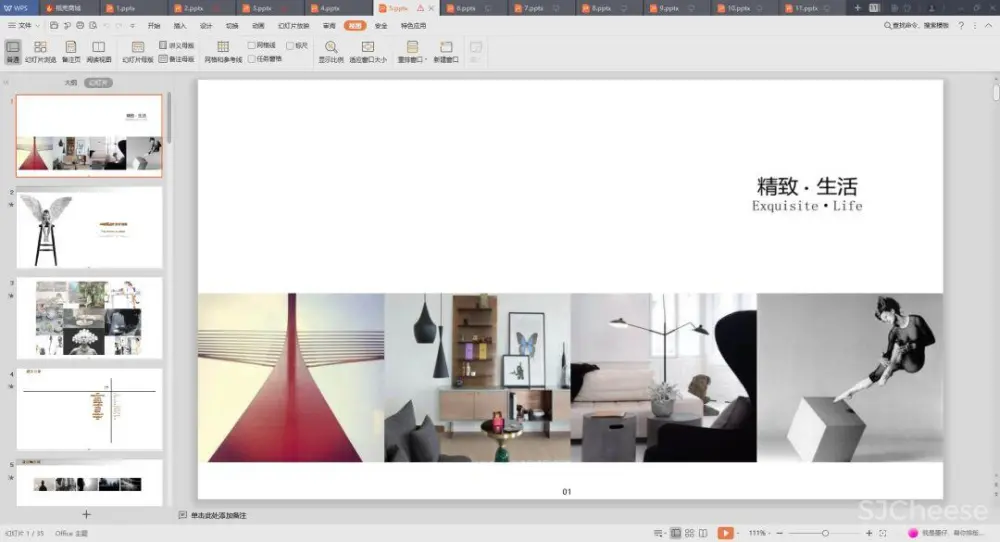
Task: Open the Notes Page view (备注页)
Action: [x=70, y=51]
